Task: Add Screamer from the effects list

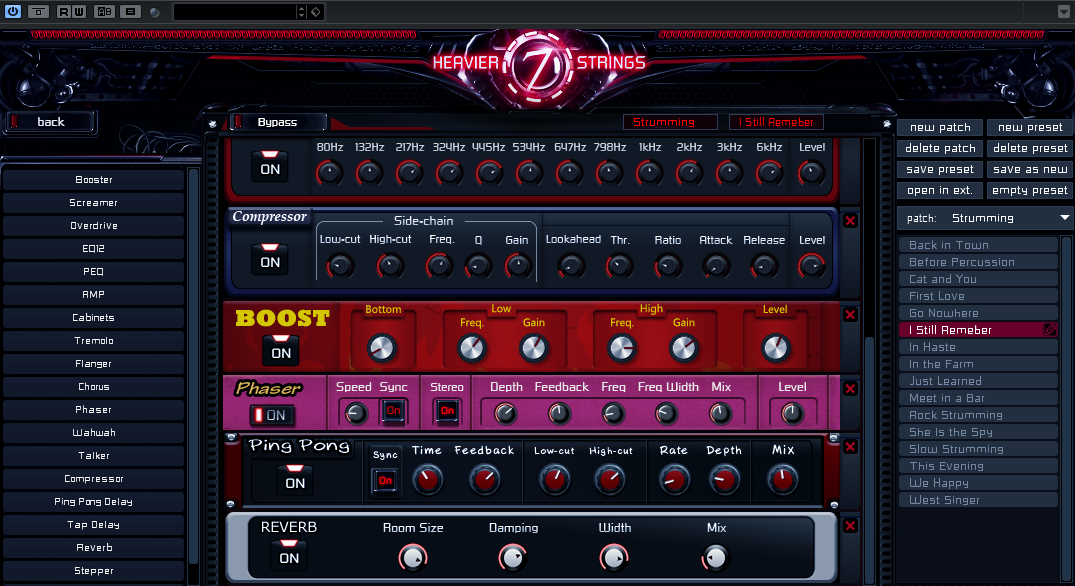Action: 94,203
